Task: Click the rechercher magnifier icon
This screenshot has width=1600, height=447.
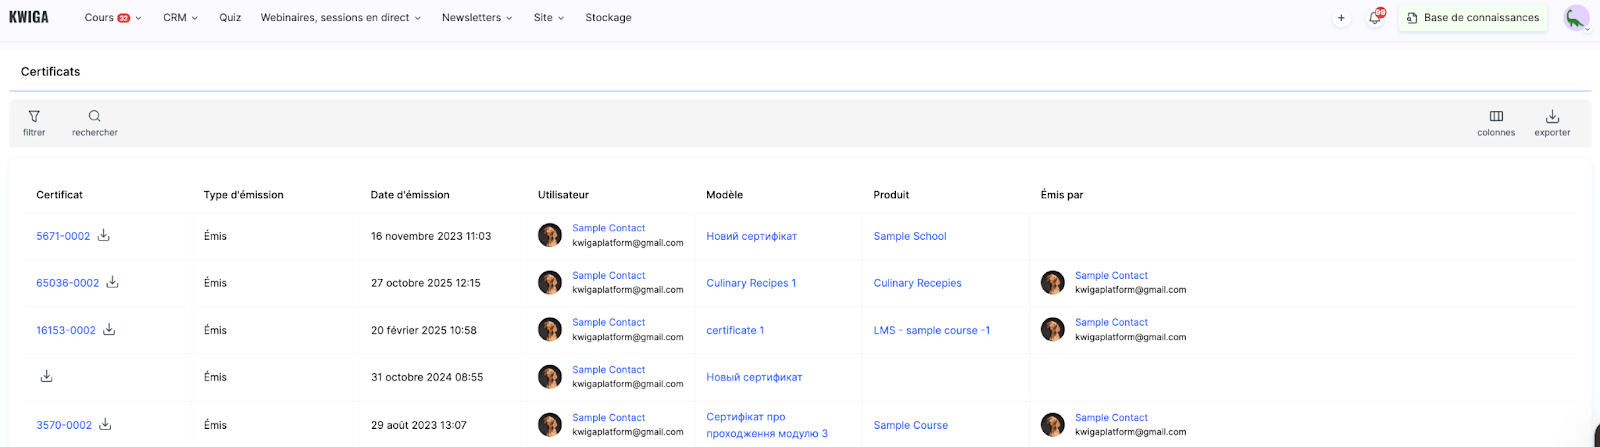Action: tap(94, 117)
